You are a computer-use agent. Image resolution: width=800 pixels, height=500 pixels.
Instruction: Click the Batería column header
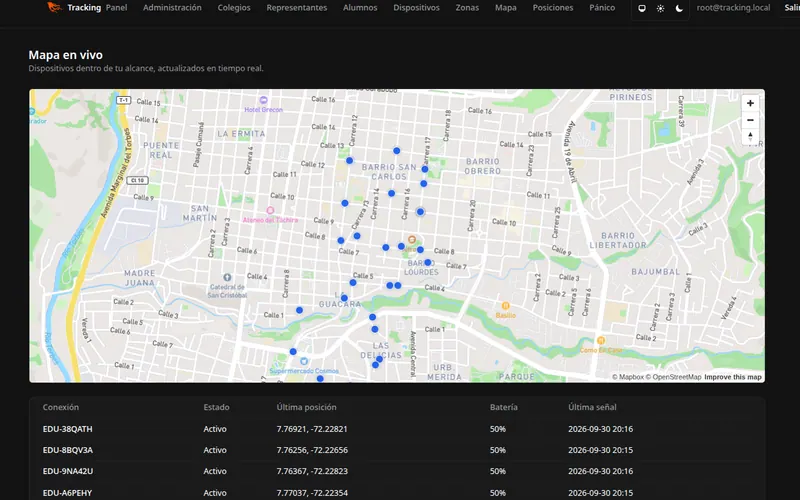(504, 407)
